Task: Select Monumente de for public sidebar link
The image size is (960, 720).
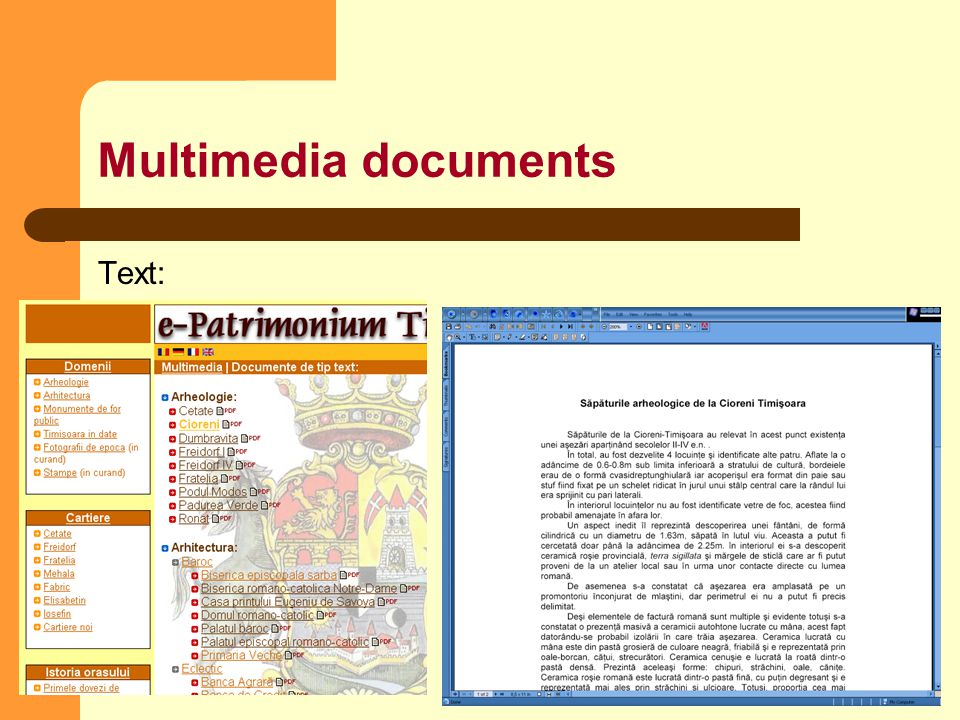Action: pos(77,414)
